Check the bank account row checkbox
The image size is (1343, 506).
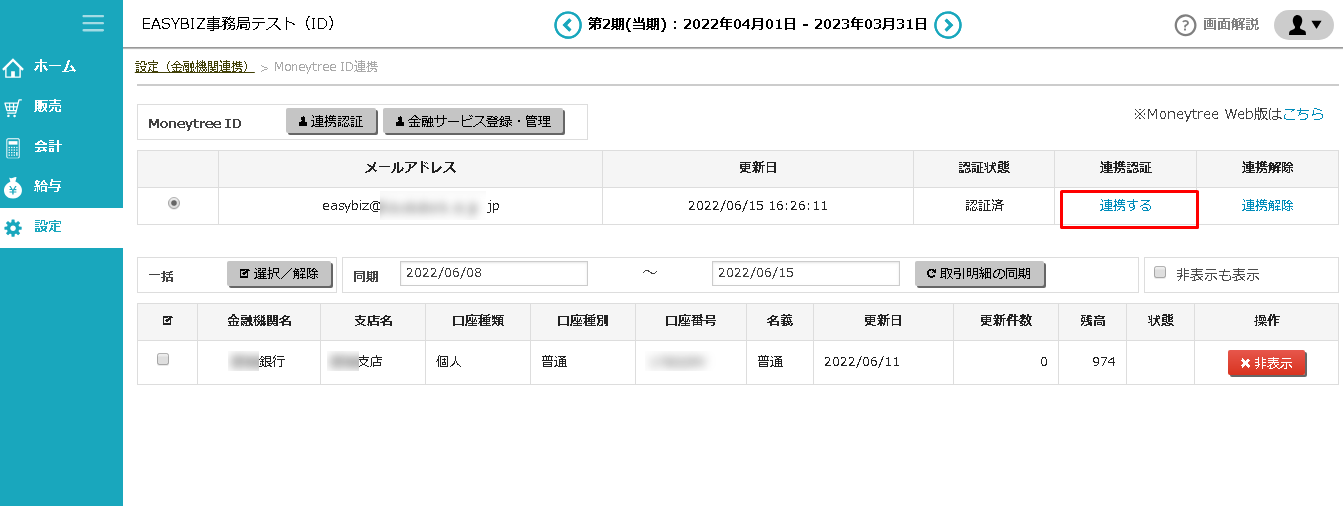(163, 360)
